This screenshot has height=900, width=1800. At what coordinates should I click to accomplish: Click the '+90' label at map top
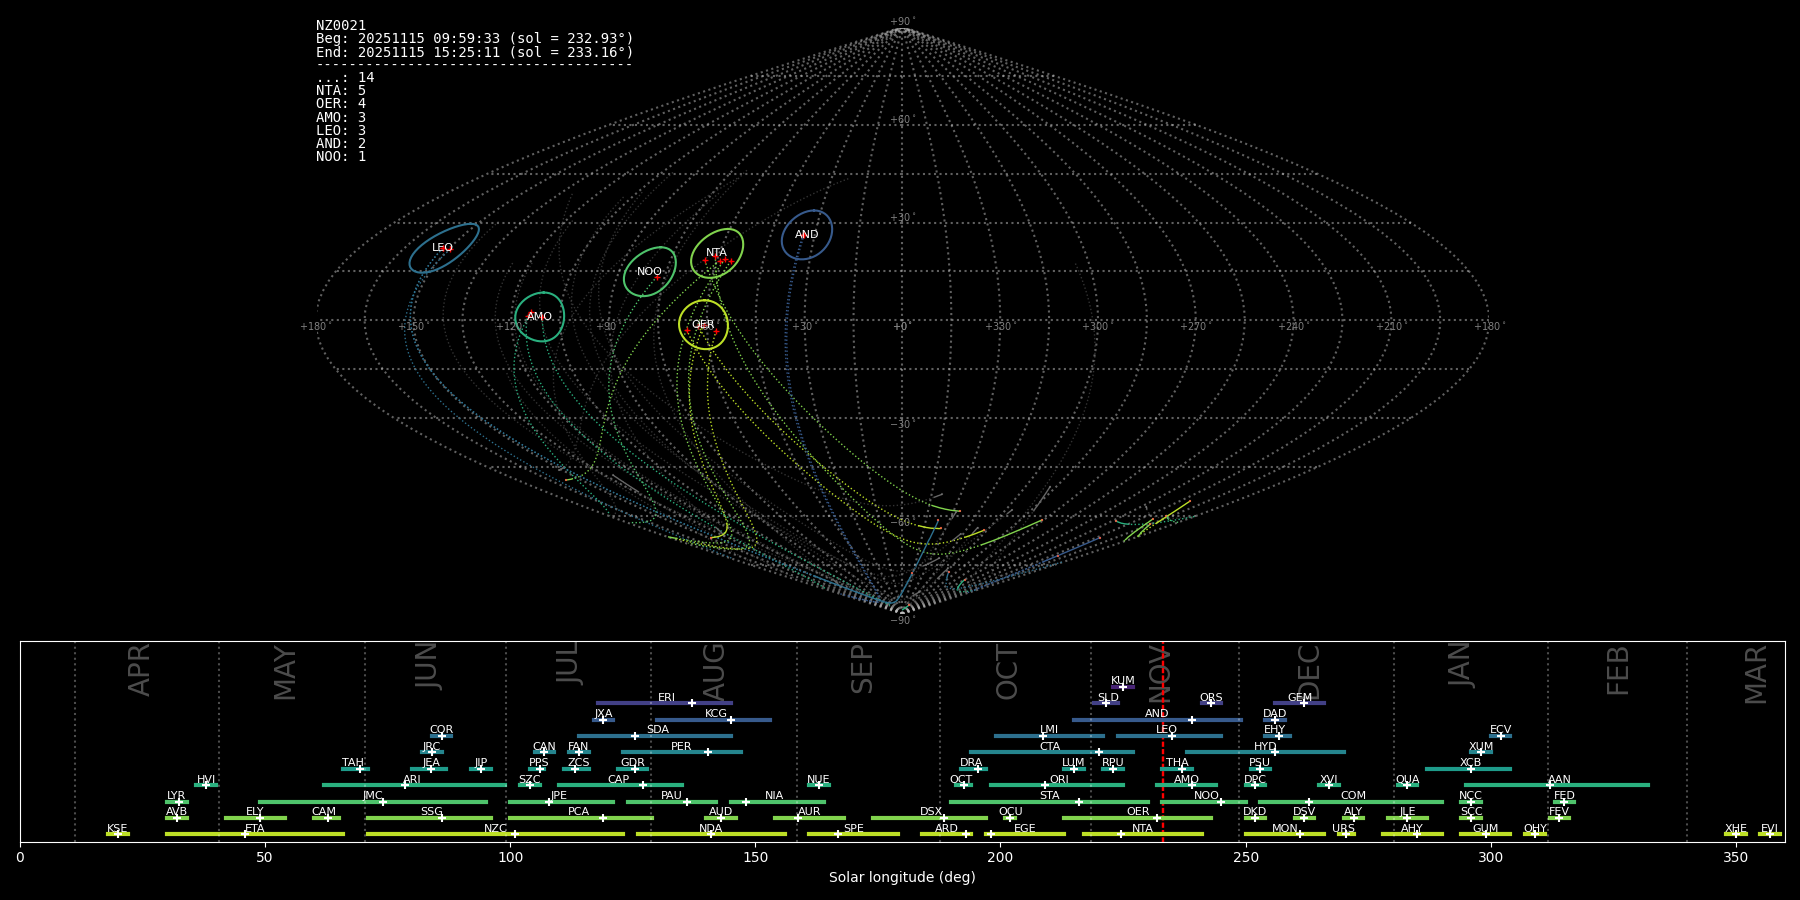pyautogui.click(x=901, y=22)
